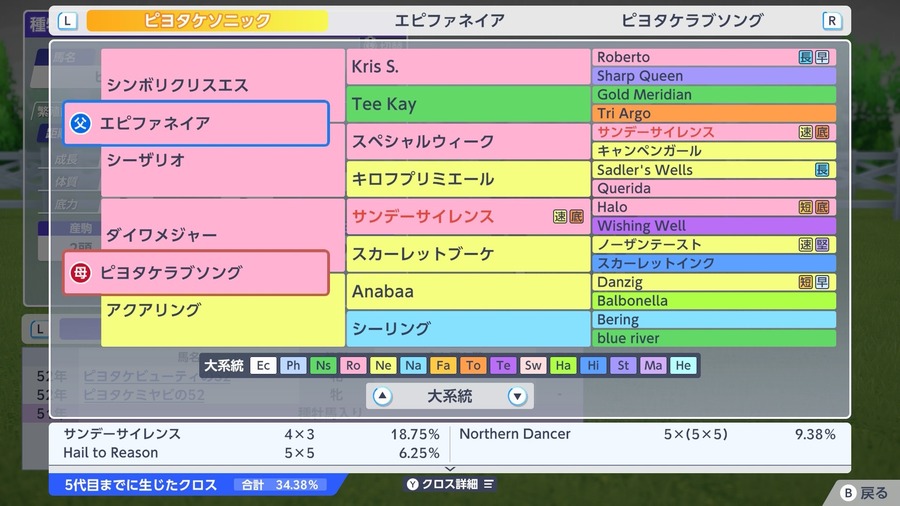This screenshot has width=900, height=506.
Task: Select the ピヨタケソニック tab
Action: pos(207,21)
